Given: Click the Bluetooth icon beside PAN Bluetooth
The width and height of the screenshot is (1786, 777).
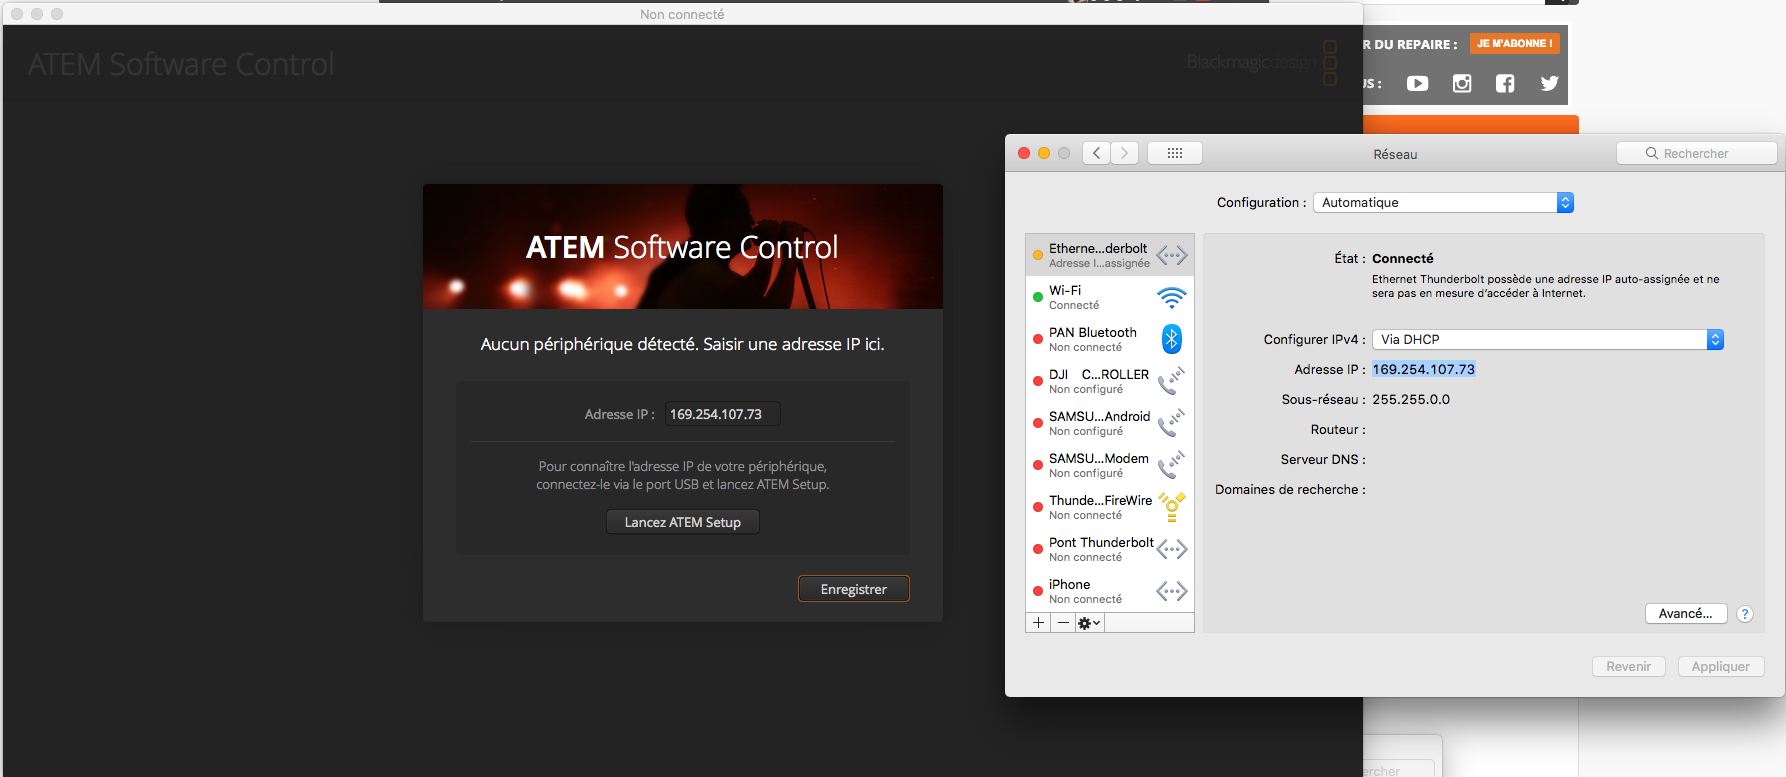Looking at the screenshot, I should pos(1171,339).
